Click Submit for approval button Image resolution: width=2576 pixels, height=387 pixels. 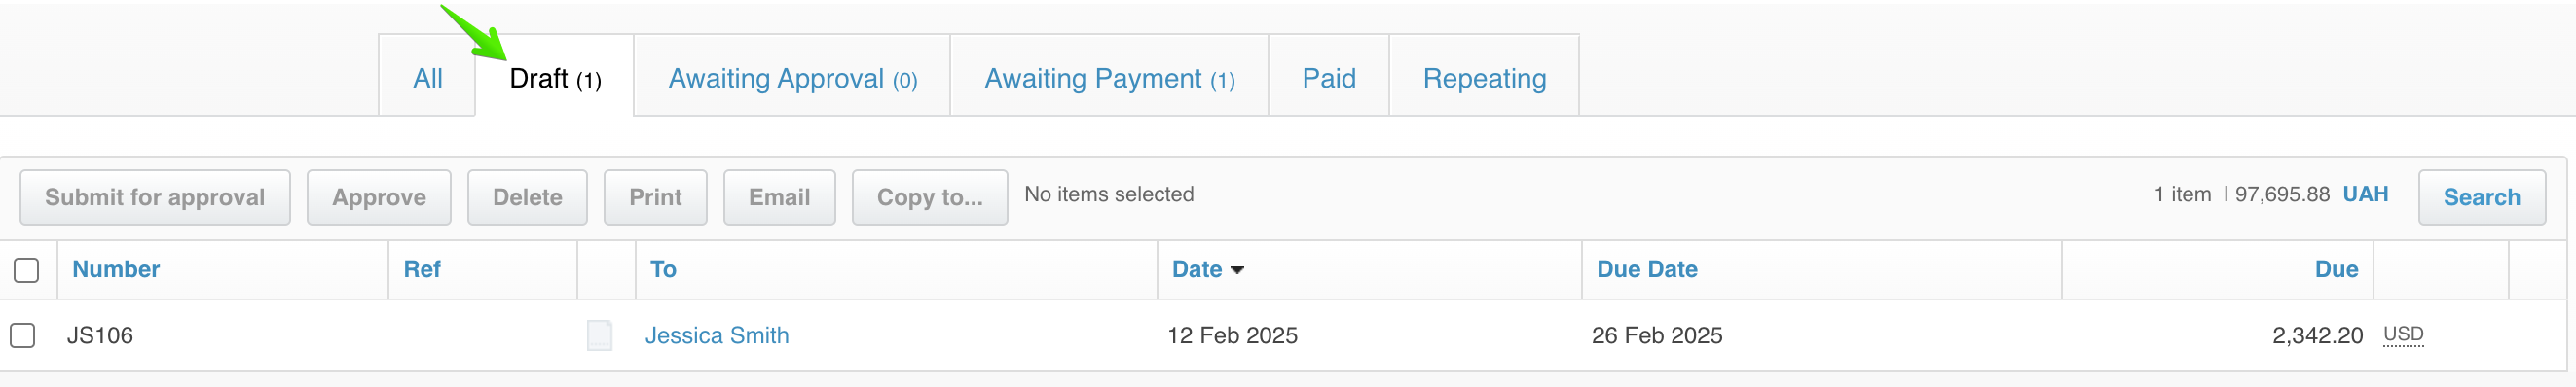coord(155,197)
